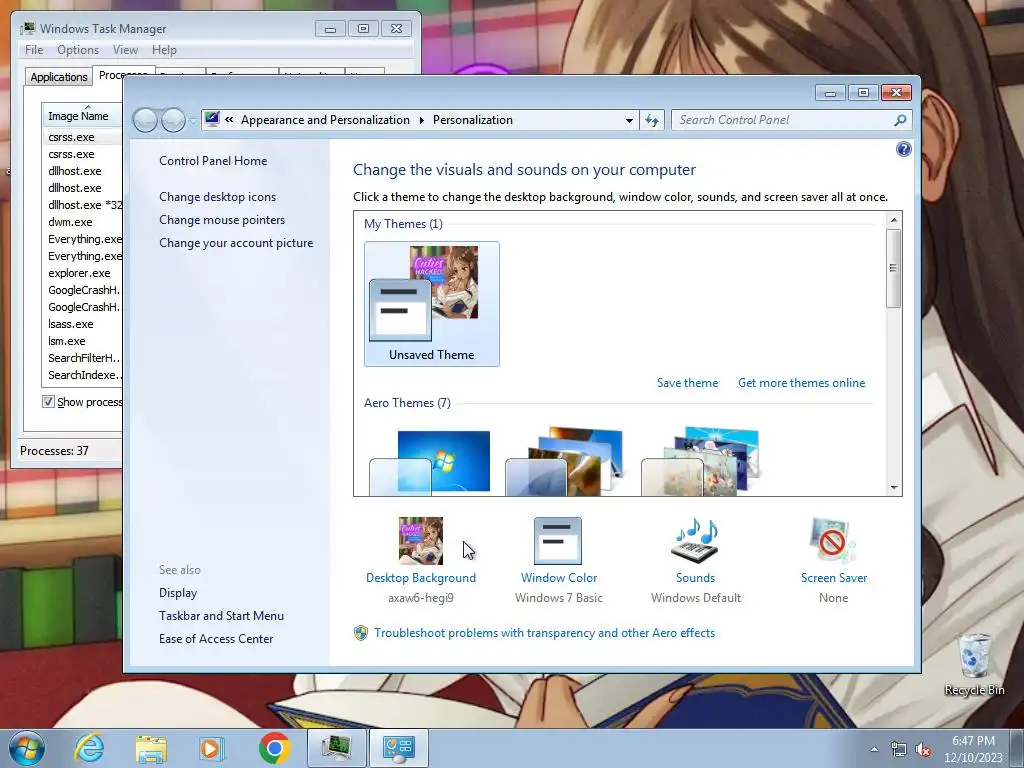This screenshot has height=768, width=1024.
Task: Click the Image Name column header
Action: (x=82, y=116)
